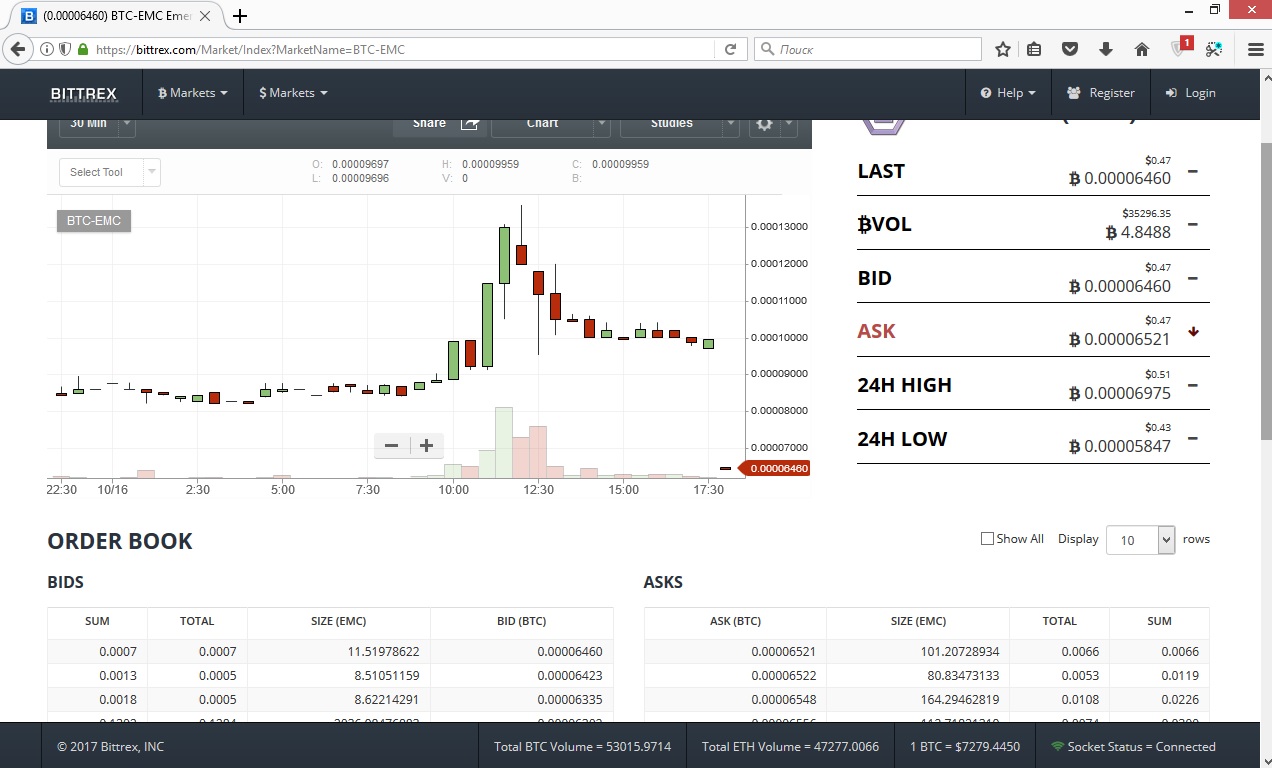Screen dimensions: 1272x768
Task: Open the chart settings gear icon
Action: click(x=765, y=124)
